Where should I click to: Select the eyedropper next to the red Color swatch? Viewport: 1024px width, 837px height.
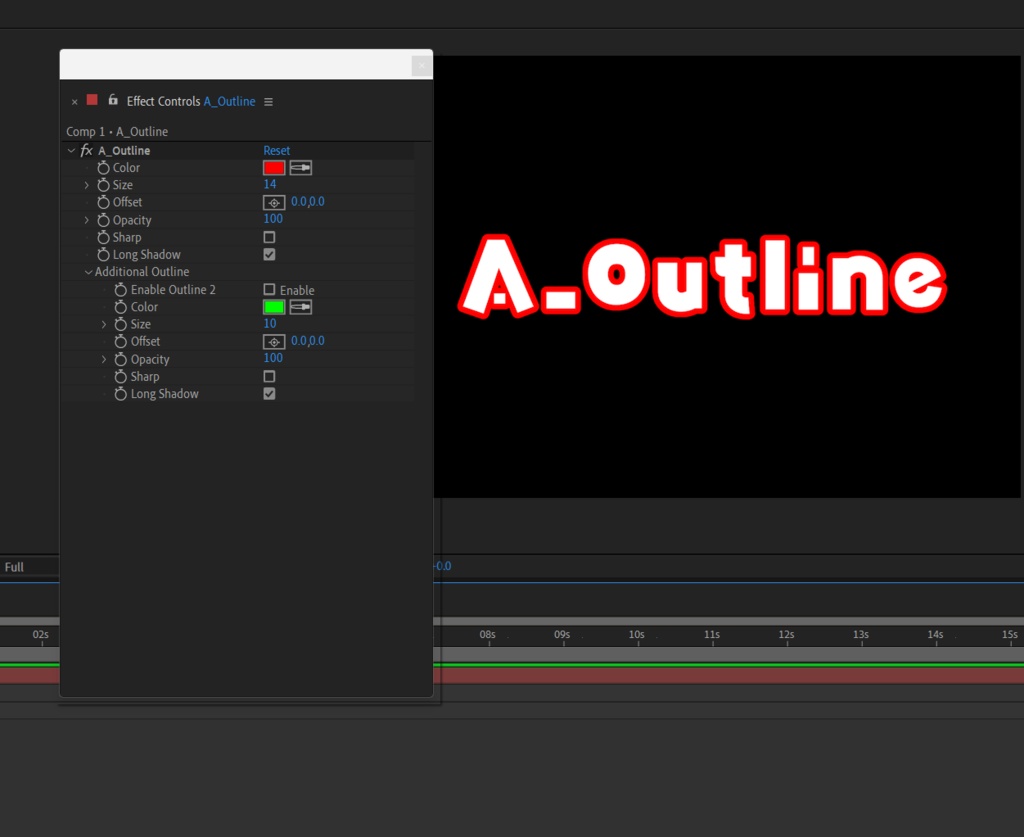point(300,167)
